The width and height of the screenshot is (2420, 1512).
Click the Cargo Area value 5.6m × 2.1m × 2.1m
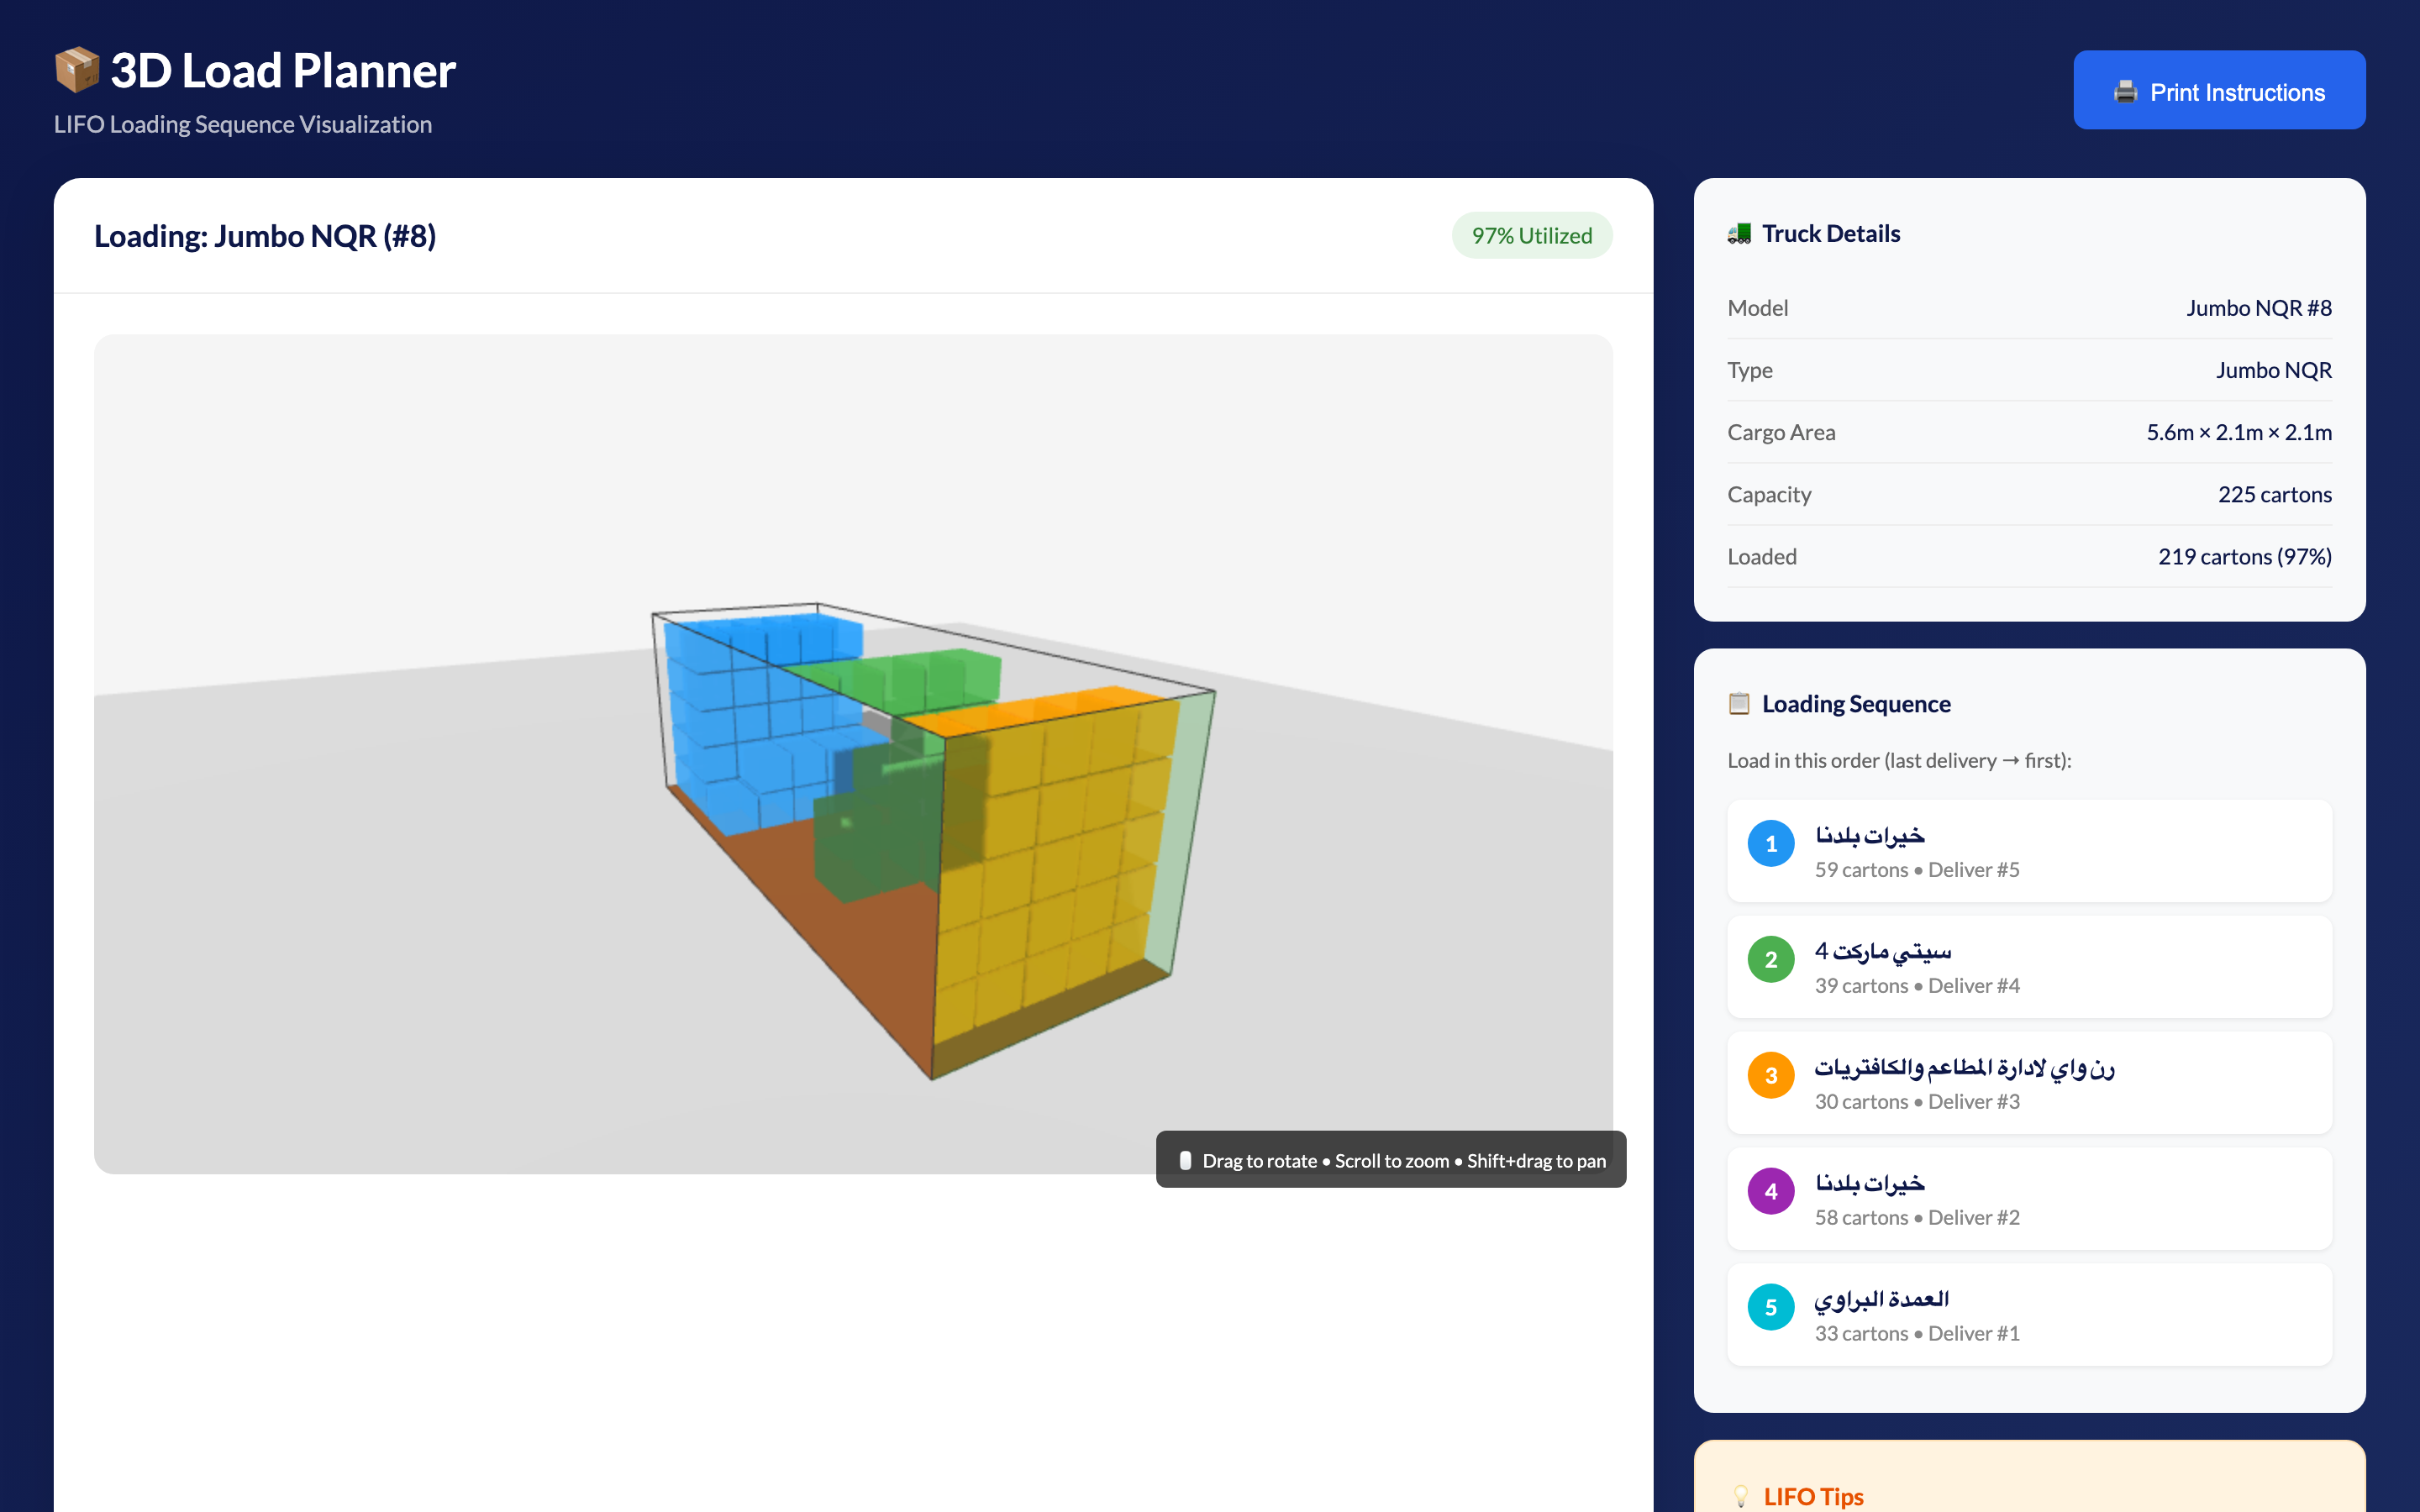(x=2238, y=432)
